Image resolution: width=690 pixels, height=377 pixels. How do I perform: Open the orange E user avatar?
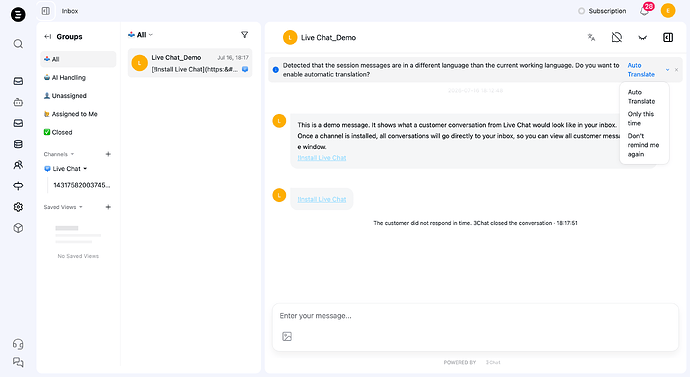[668, 11]
